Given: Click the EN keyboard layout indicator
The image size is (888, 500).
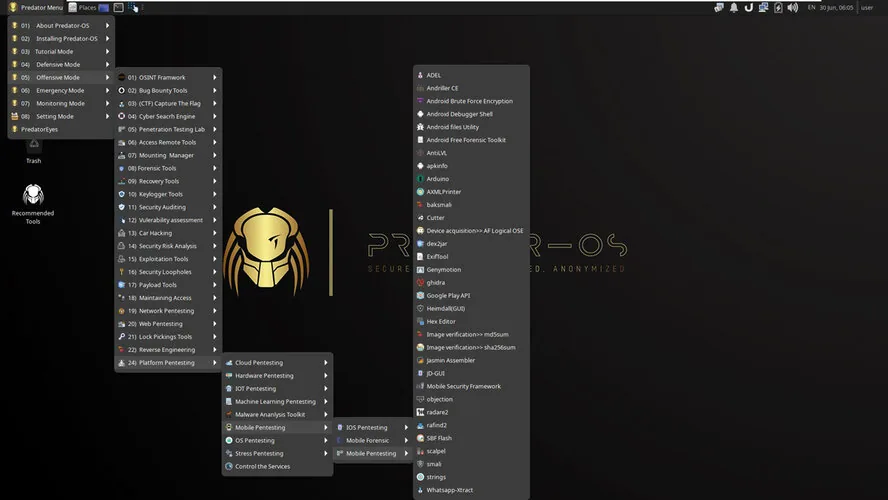Looking at the screenshot, I should point(812,7).
